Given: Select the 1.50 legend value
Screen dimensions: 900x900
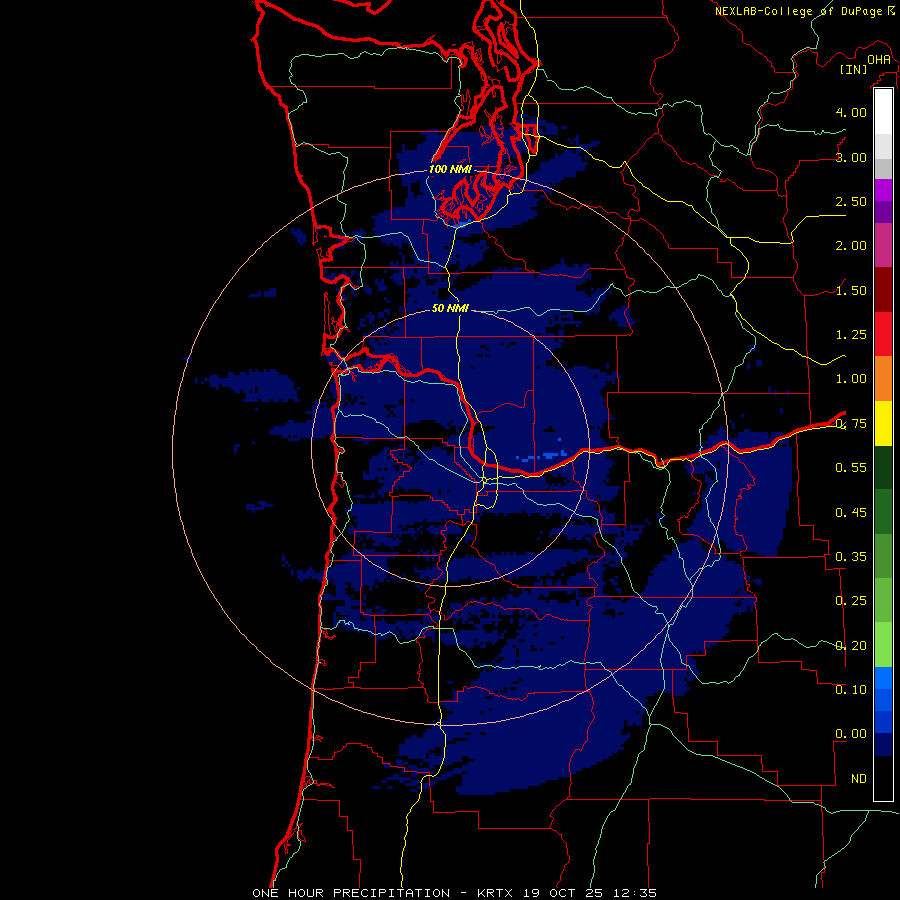Looking at the screenshot, I should (851, 290).
